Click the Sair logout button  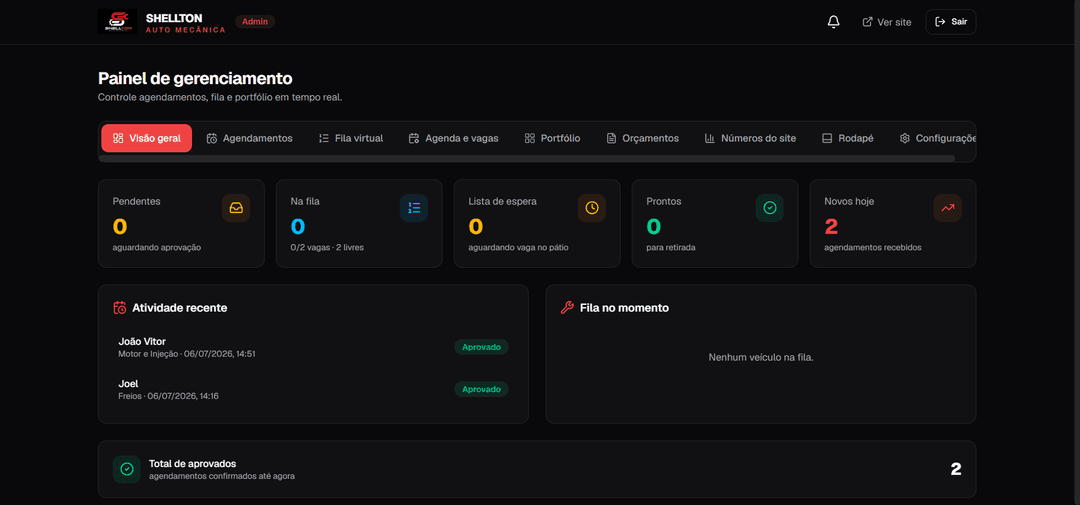coord(951,22)
